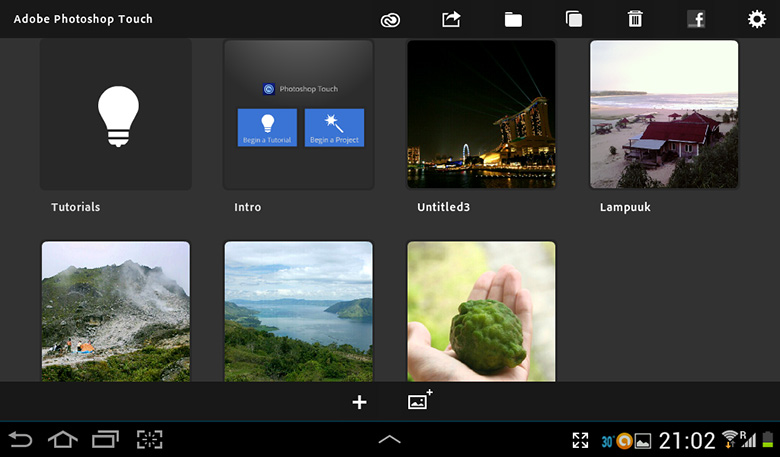Select the Tutorials label
780x457 pixels.
click(x=76, y=207)
